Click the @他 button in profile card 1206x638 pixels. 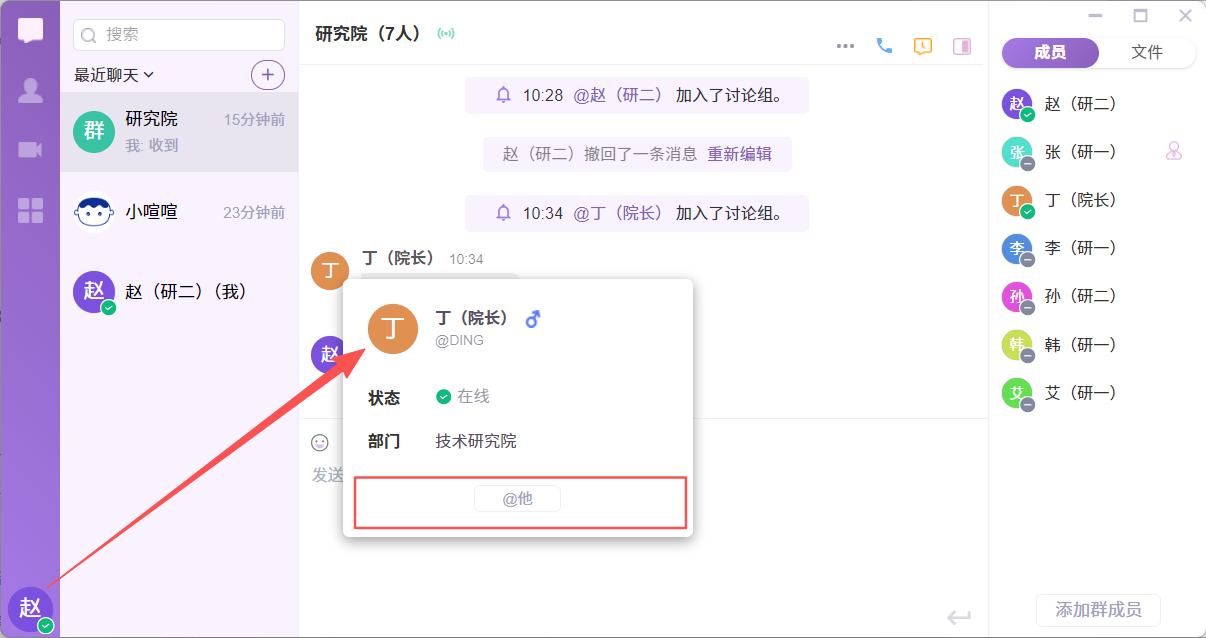517,498
